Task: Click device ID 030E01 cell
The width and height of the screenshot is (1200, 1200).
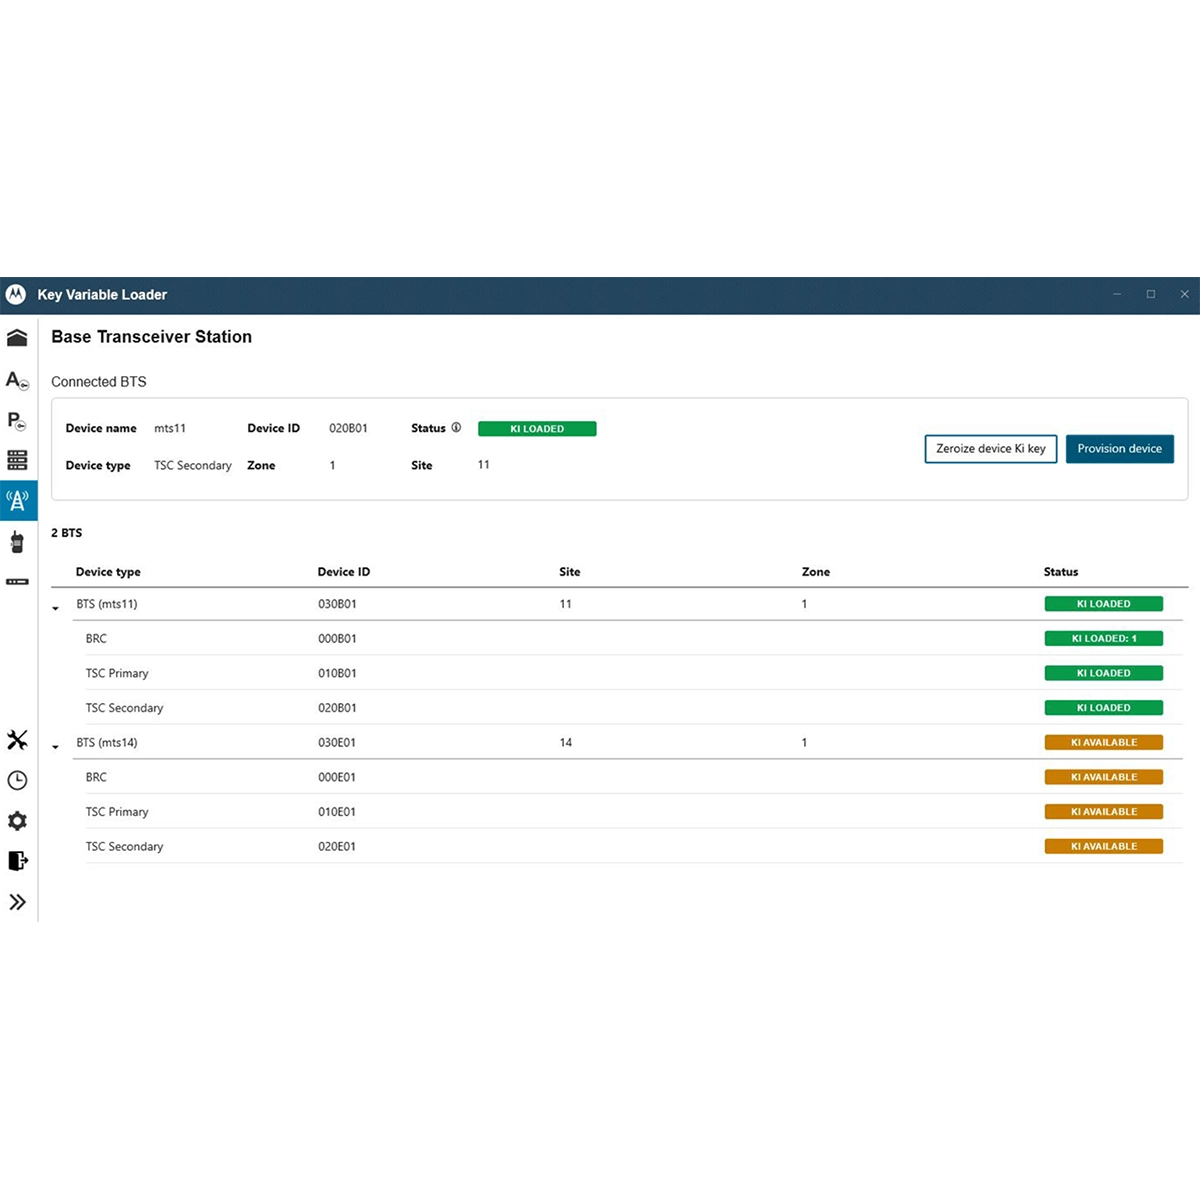Action: (x=337, y=743)
